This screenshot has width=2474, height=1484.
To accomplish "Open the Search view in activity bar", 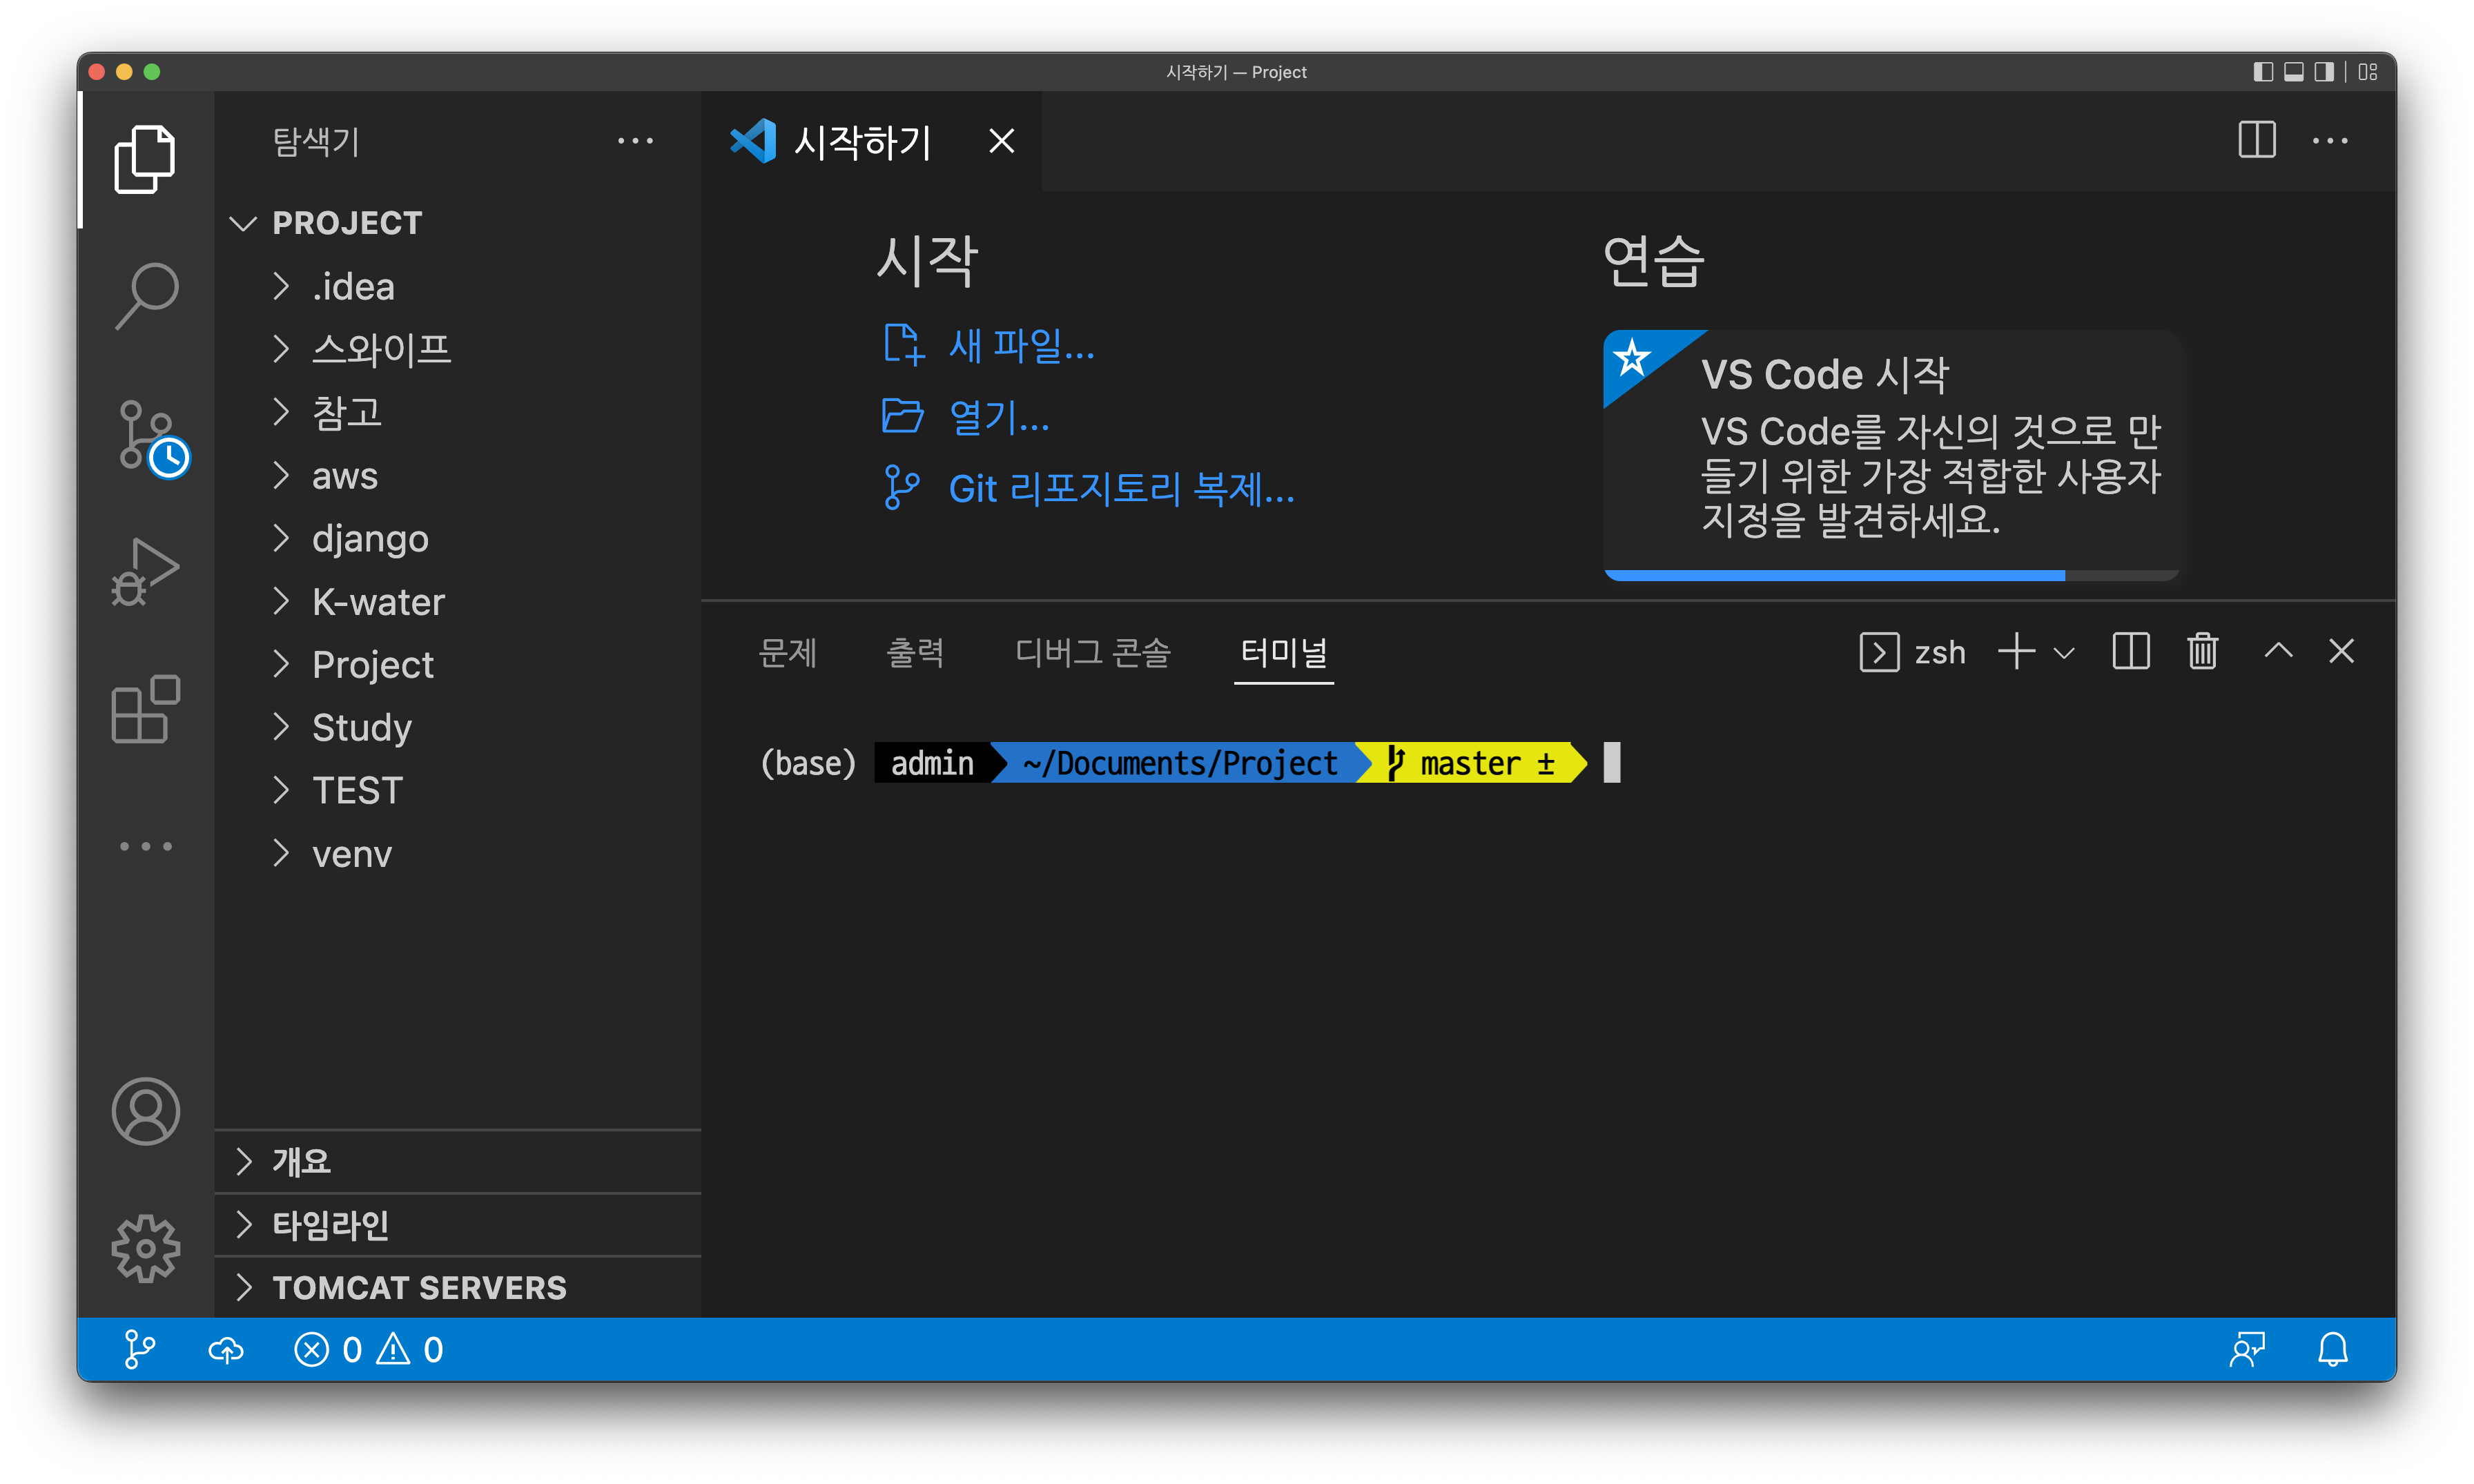I will point(146,296).
